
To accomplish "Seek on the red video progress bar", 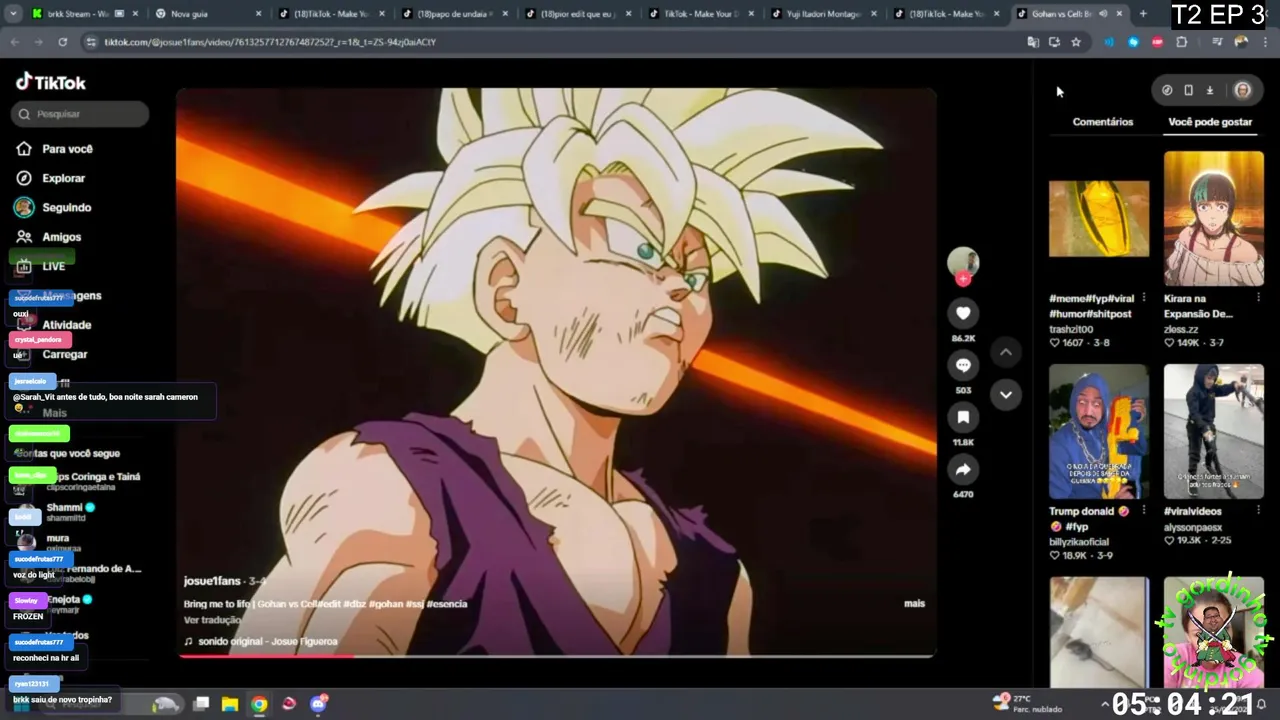I will coord(556,656).
